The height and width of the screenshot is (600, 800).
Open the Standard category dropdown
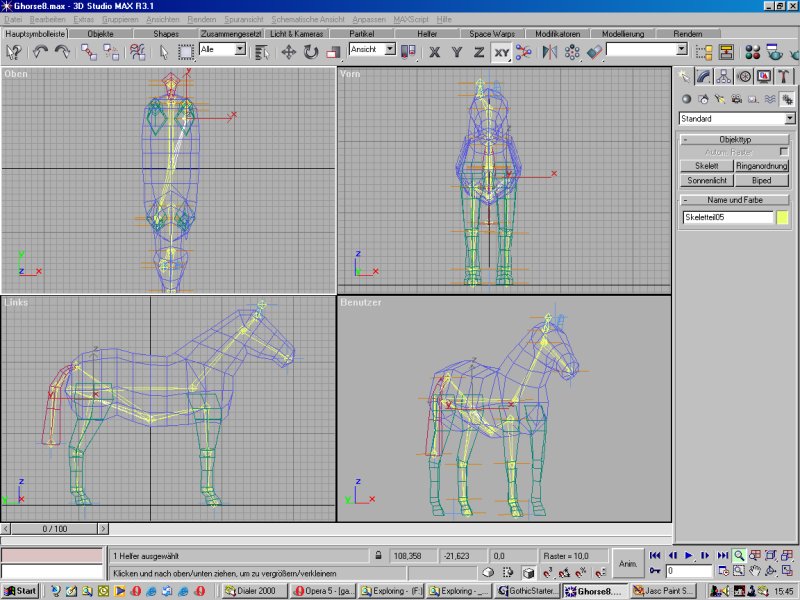click(x=790, y=118)
